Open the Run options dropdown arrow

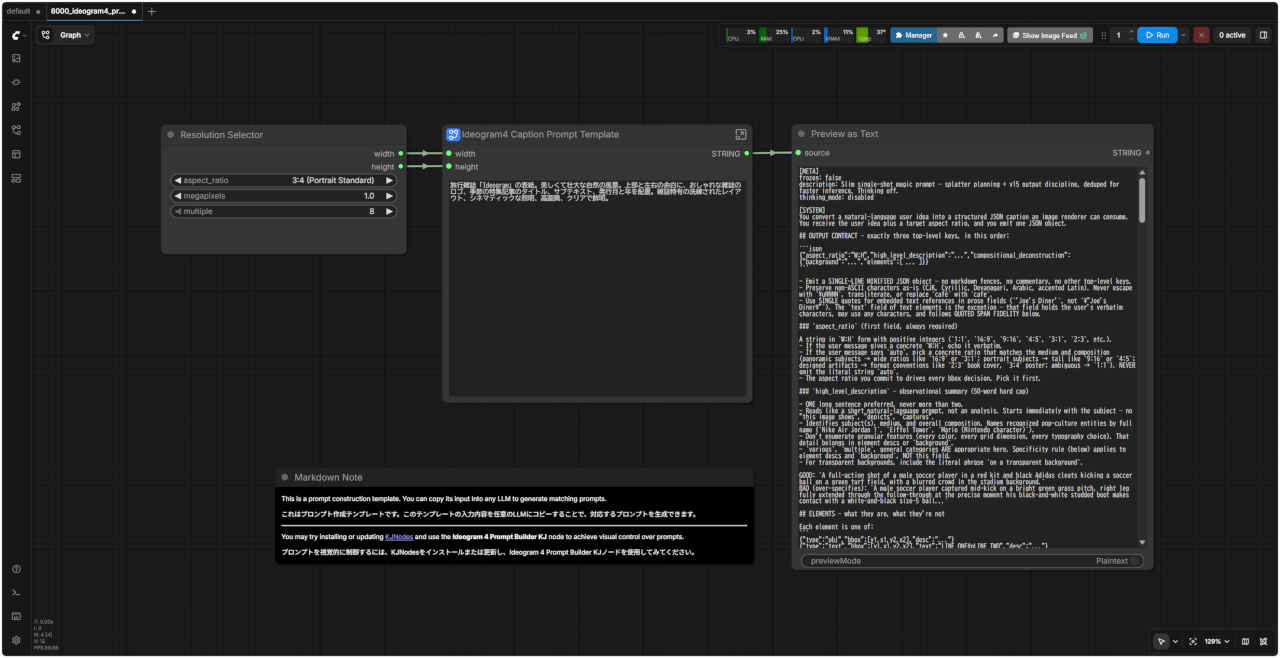pyautogui.click(x=1184, y=35)
